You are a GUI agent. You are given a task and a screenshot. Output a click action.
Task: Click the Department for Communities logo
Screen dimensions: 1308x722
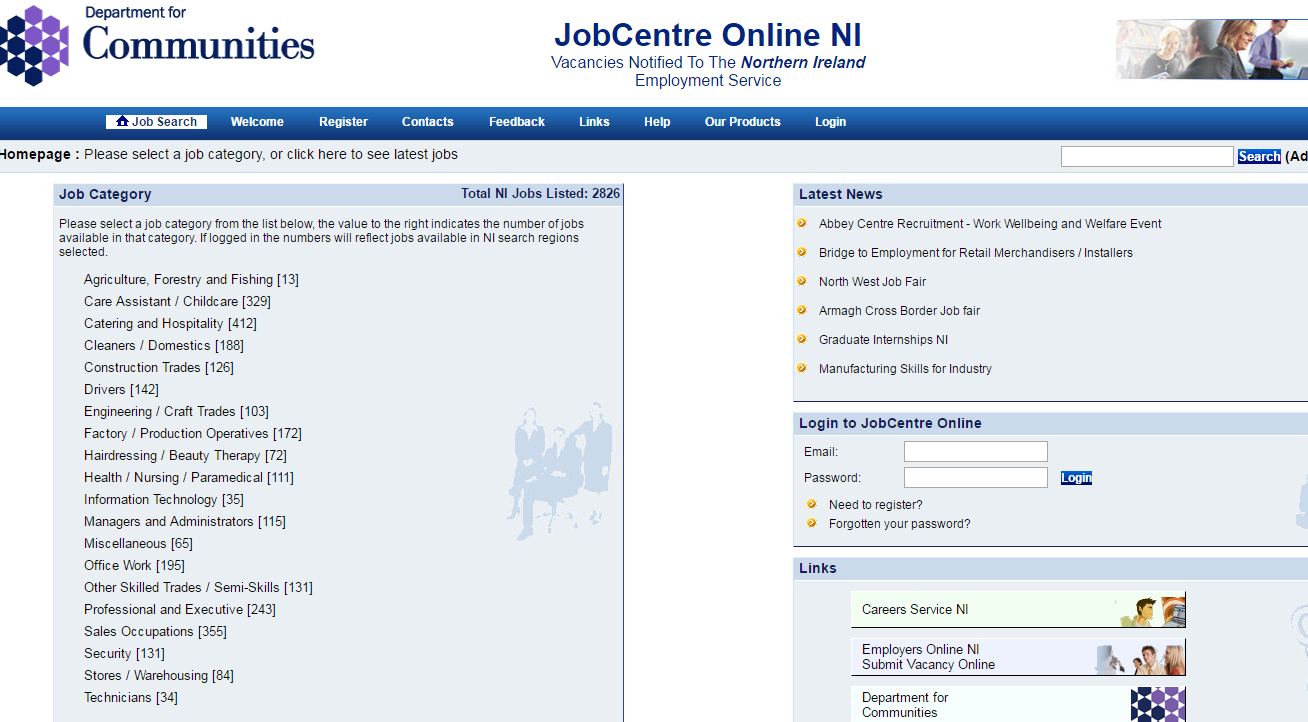[x=157, y=44]
